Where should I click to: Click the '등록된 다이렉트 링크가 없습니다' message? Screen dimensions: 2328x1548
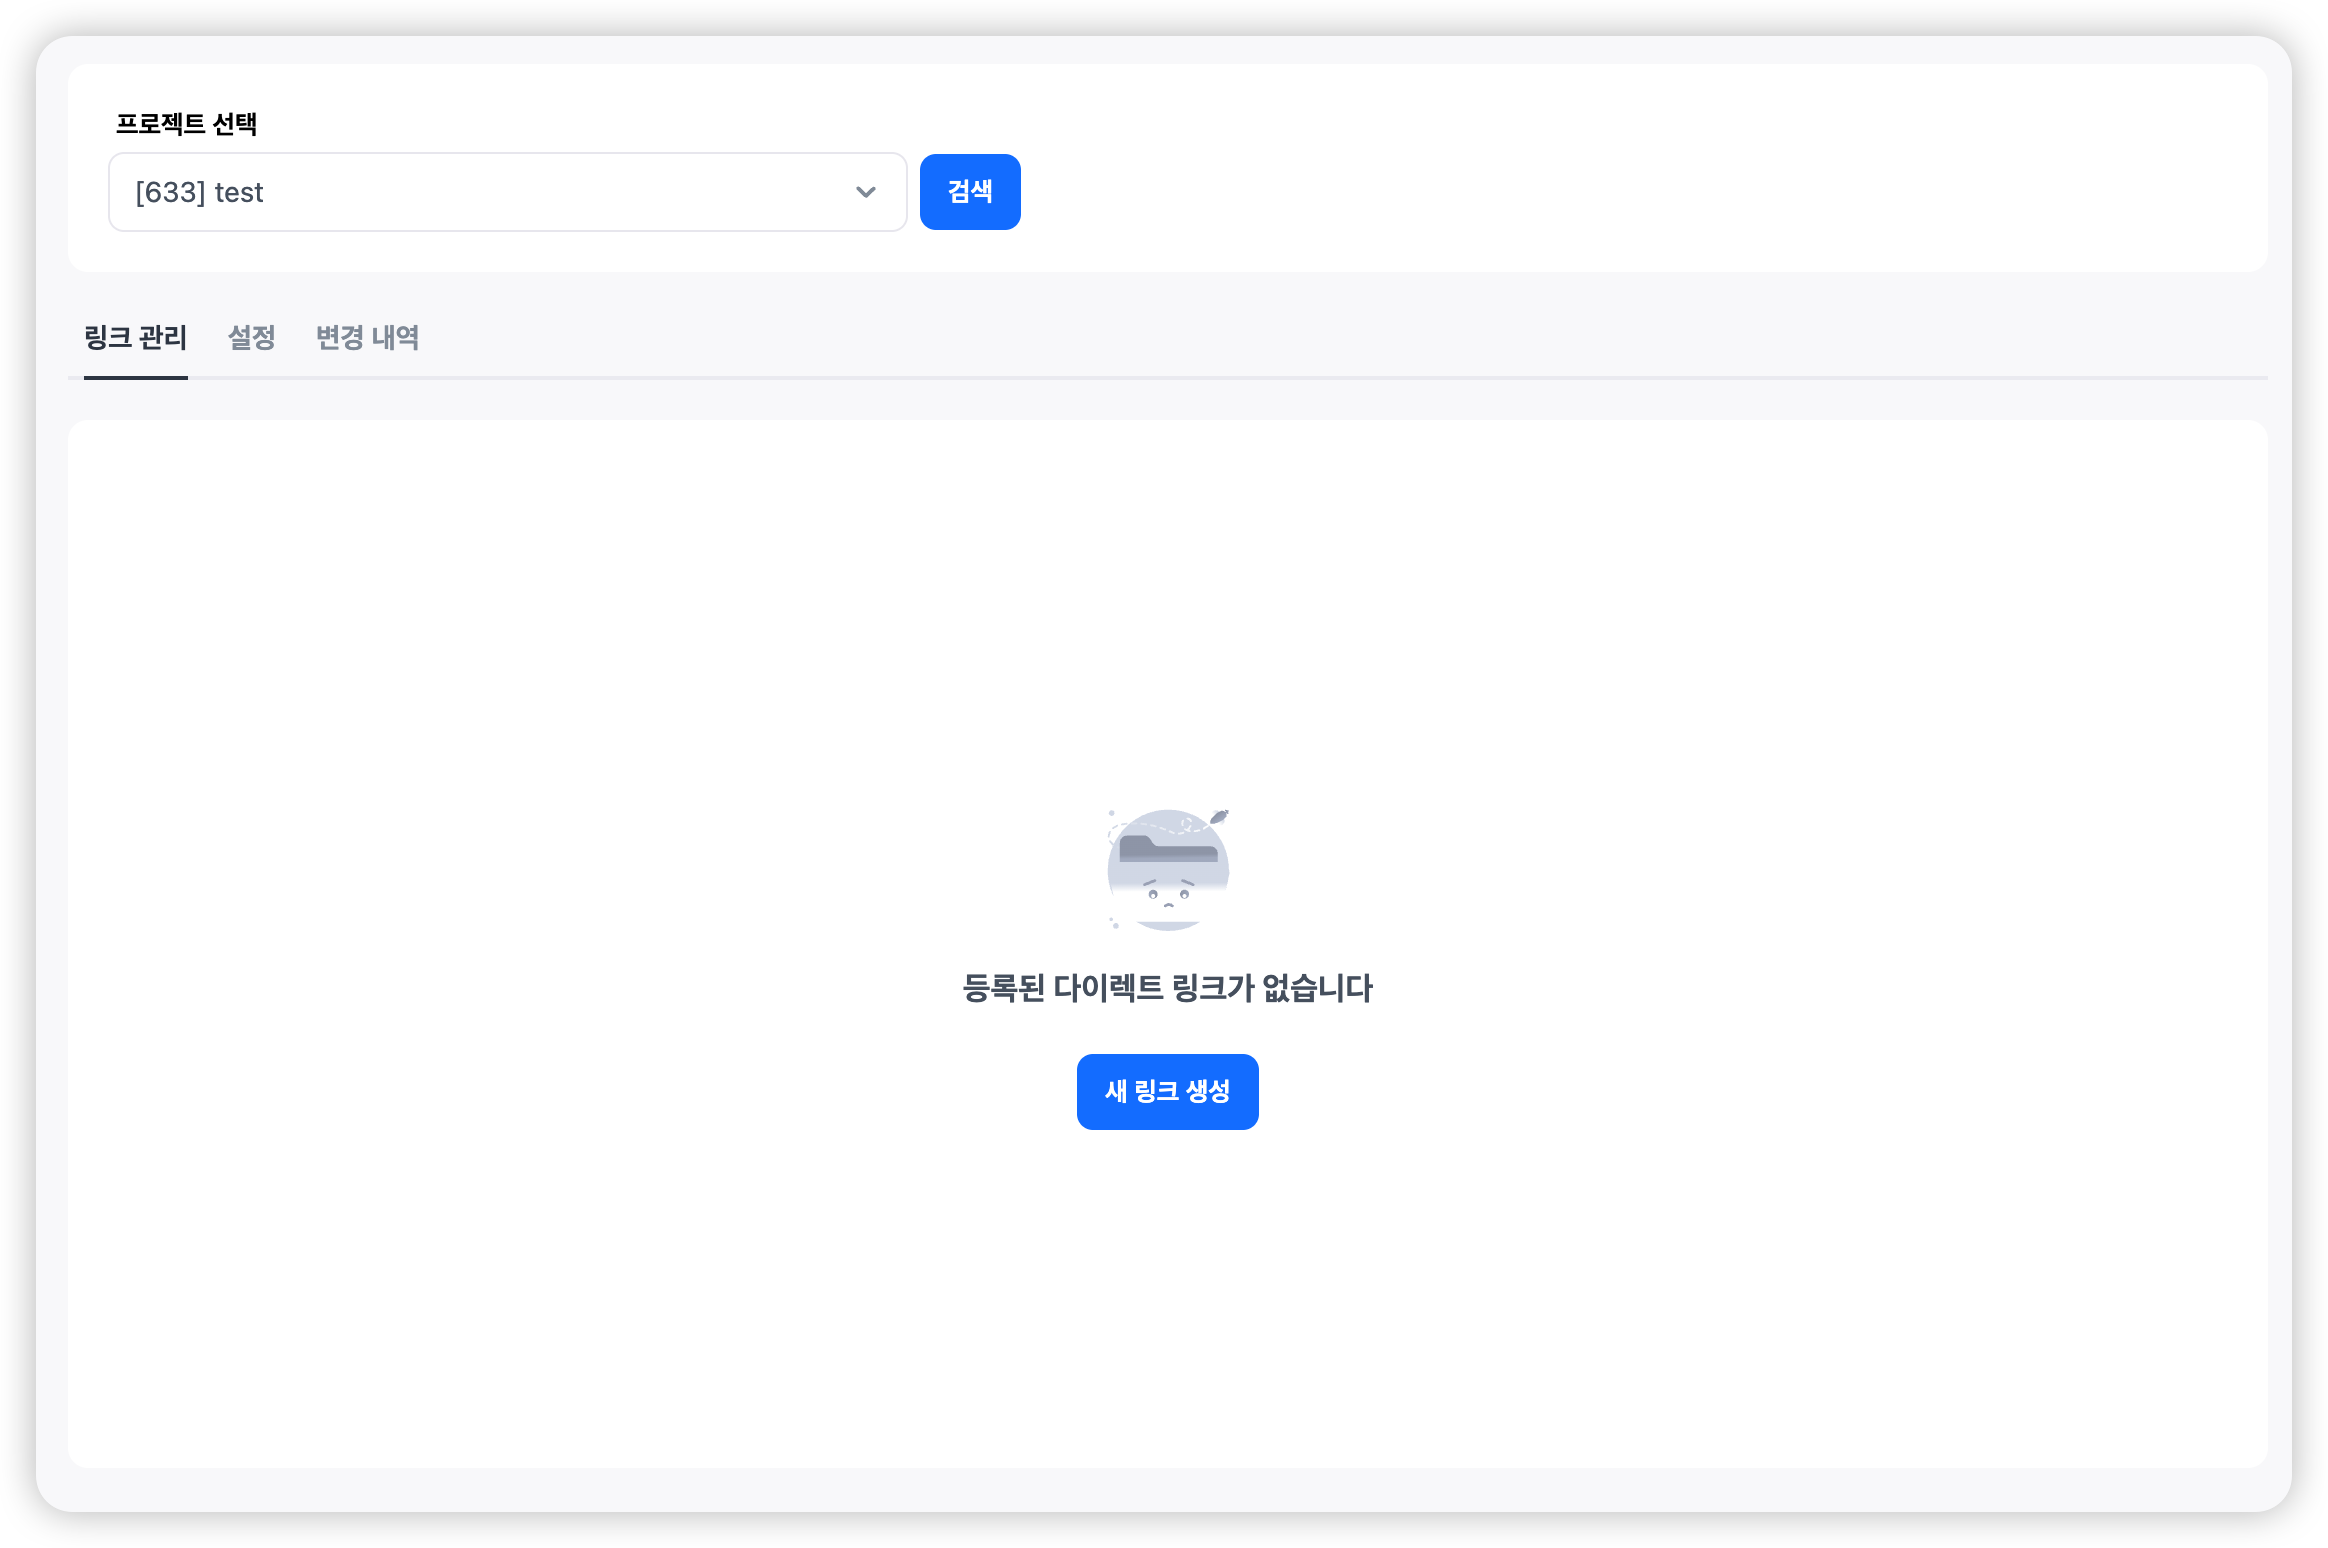pos(1167,988)
